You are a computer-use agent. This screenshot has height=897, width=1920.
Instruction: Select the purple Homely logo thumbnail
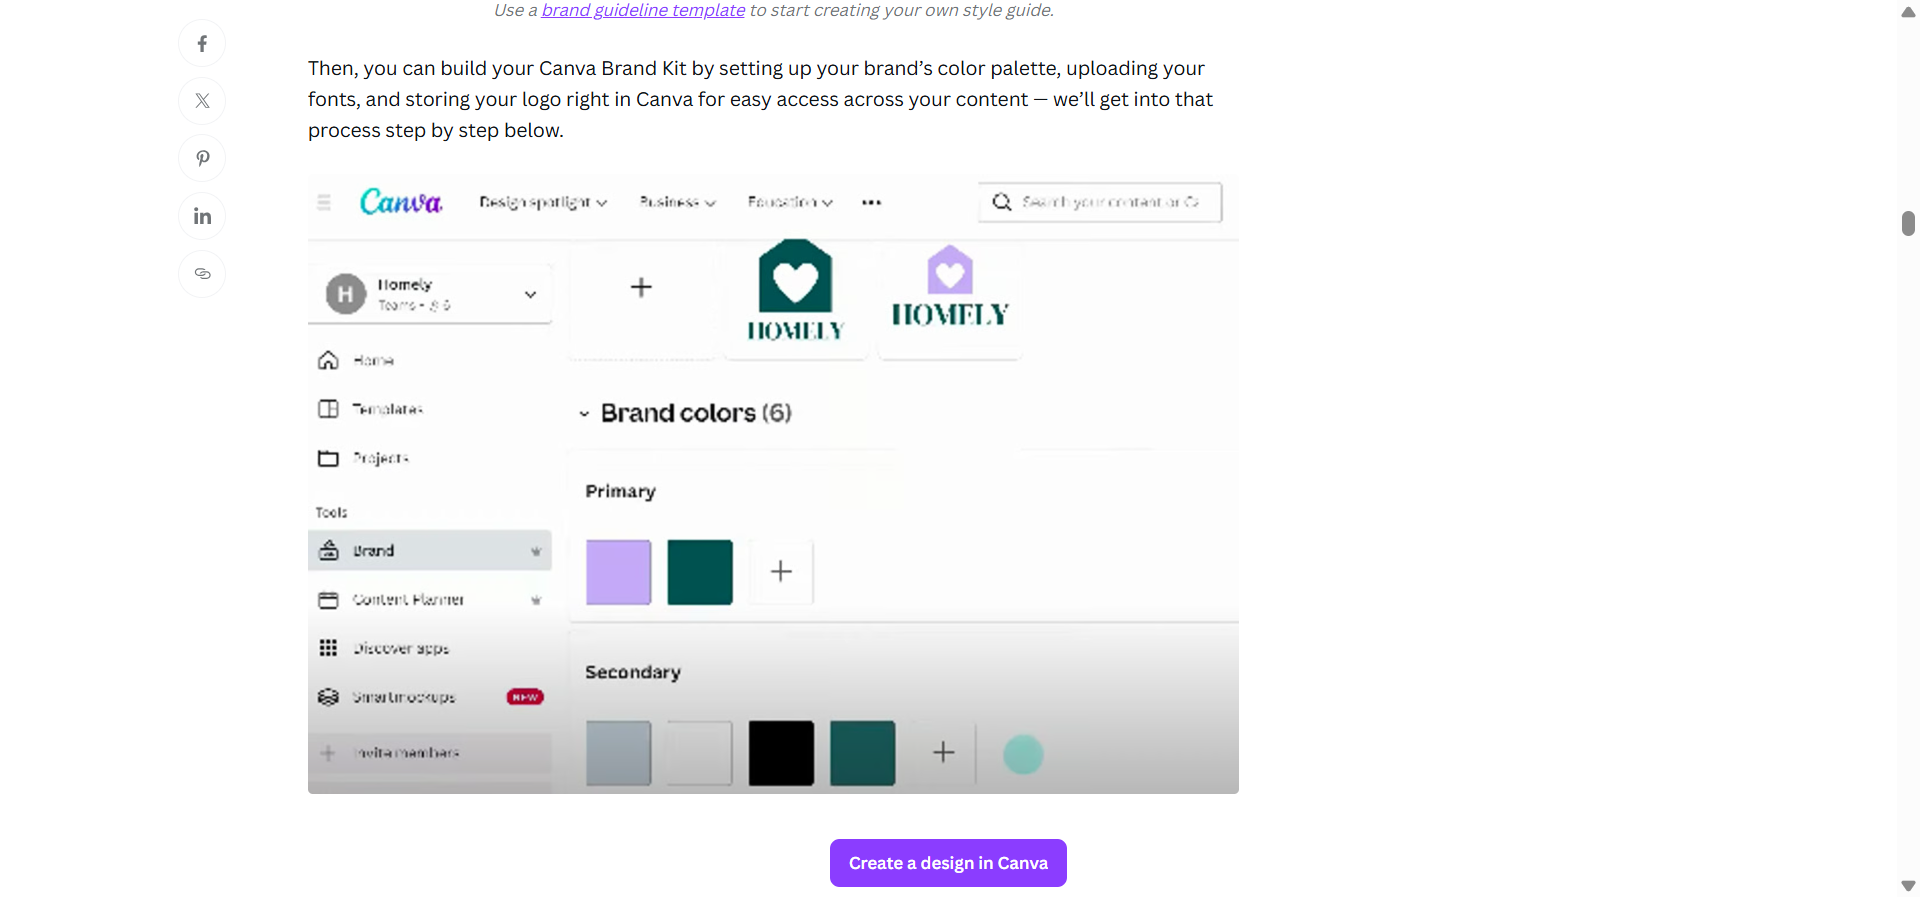click(x=950, y=288)
